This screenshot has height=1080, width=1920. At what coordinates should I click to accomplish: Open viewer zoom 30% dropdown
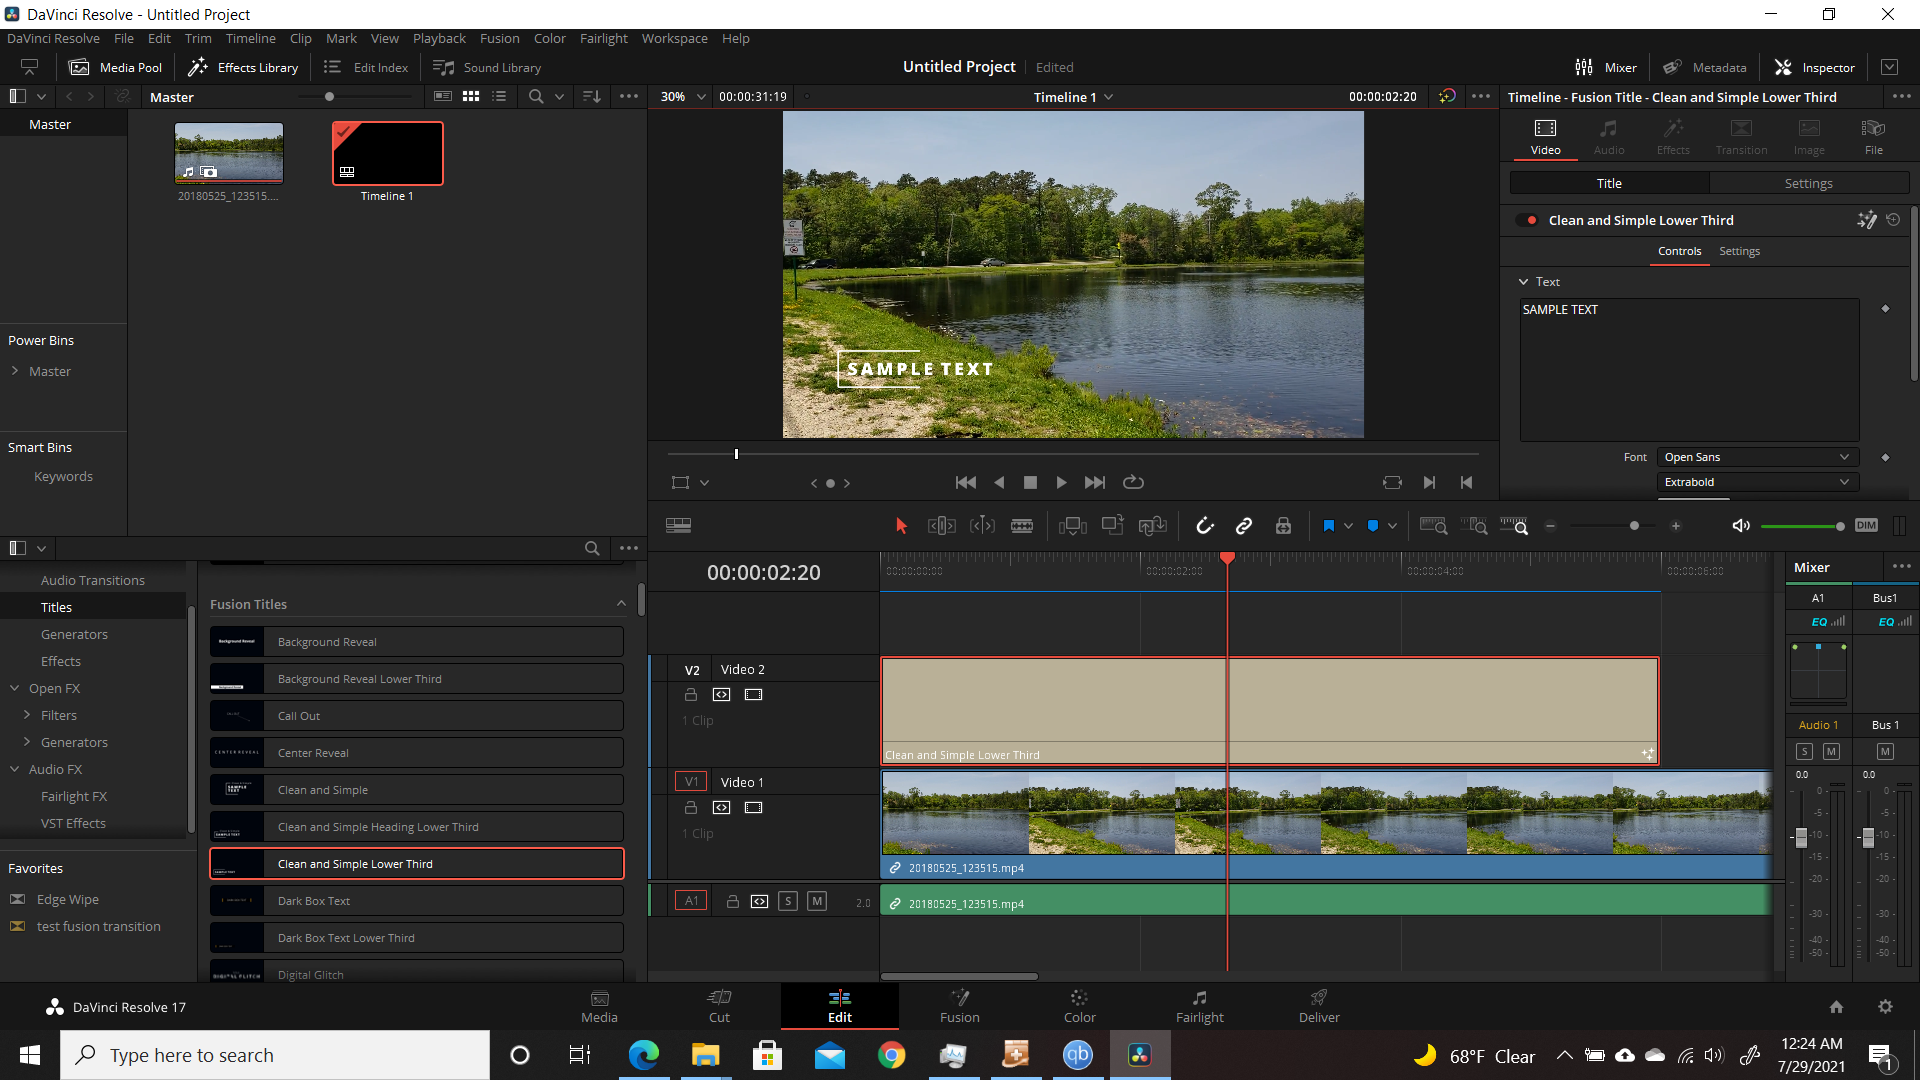coord(683,97)
